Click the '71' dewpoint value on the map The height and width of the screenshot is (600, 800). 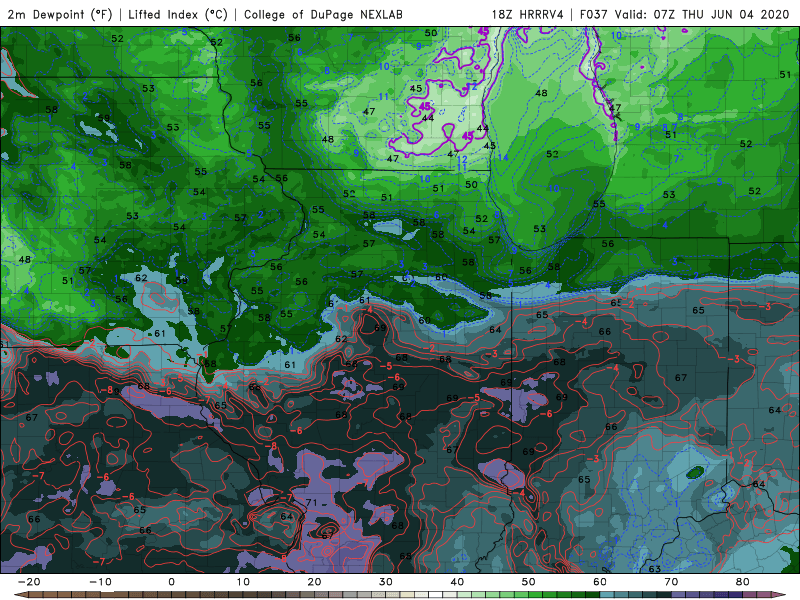tap(312, 503)
